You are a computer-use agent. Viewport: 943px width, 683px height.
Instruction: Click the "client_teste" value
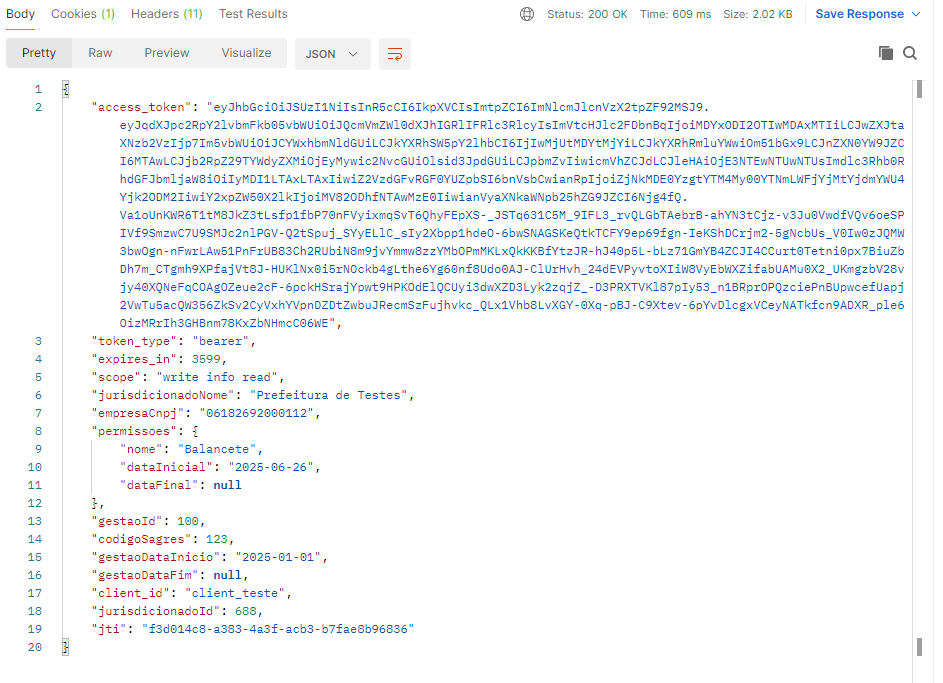pos(235,593)
